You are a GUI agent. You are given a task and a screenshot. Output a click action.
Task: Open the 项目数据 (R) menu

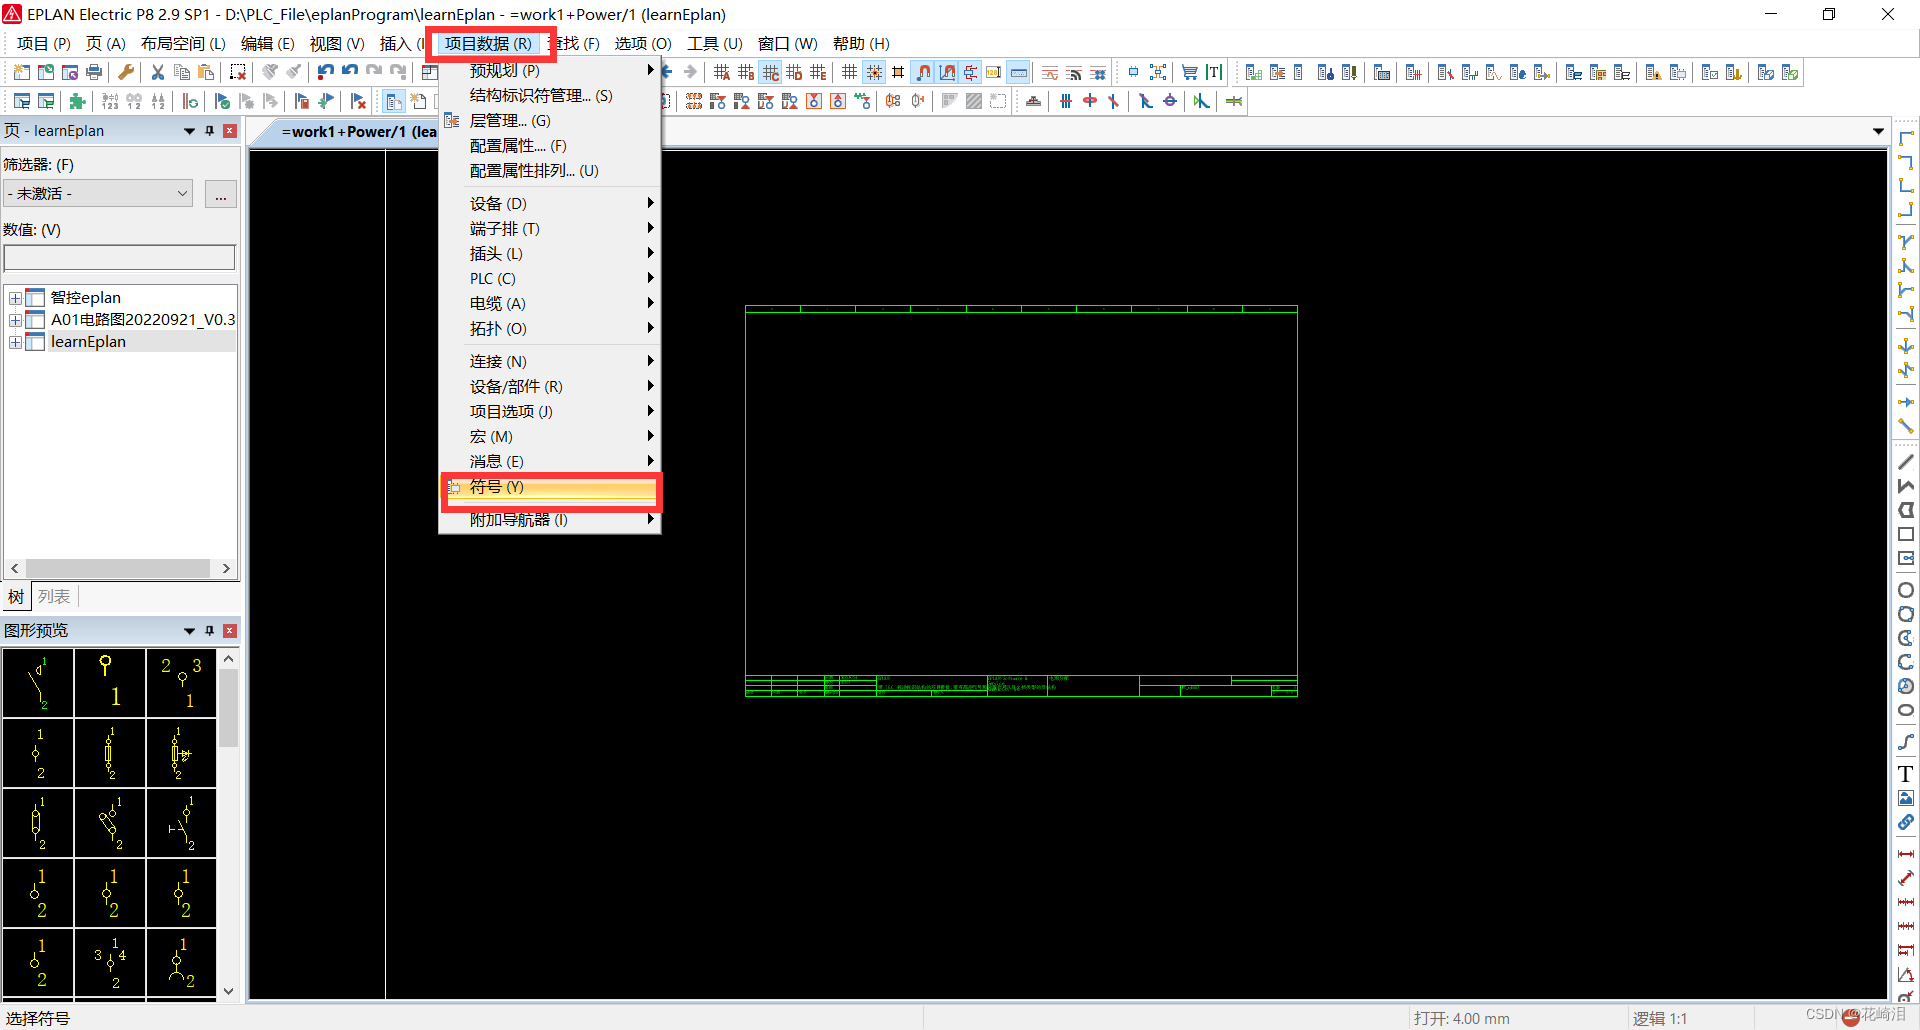pyautogui.click(x=488, y=43)
